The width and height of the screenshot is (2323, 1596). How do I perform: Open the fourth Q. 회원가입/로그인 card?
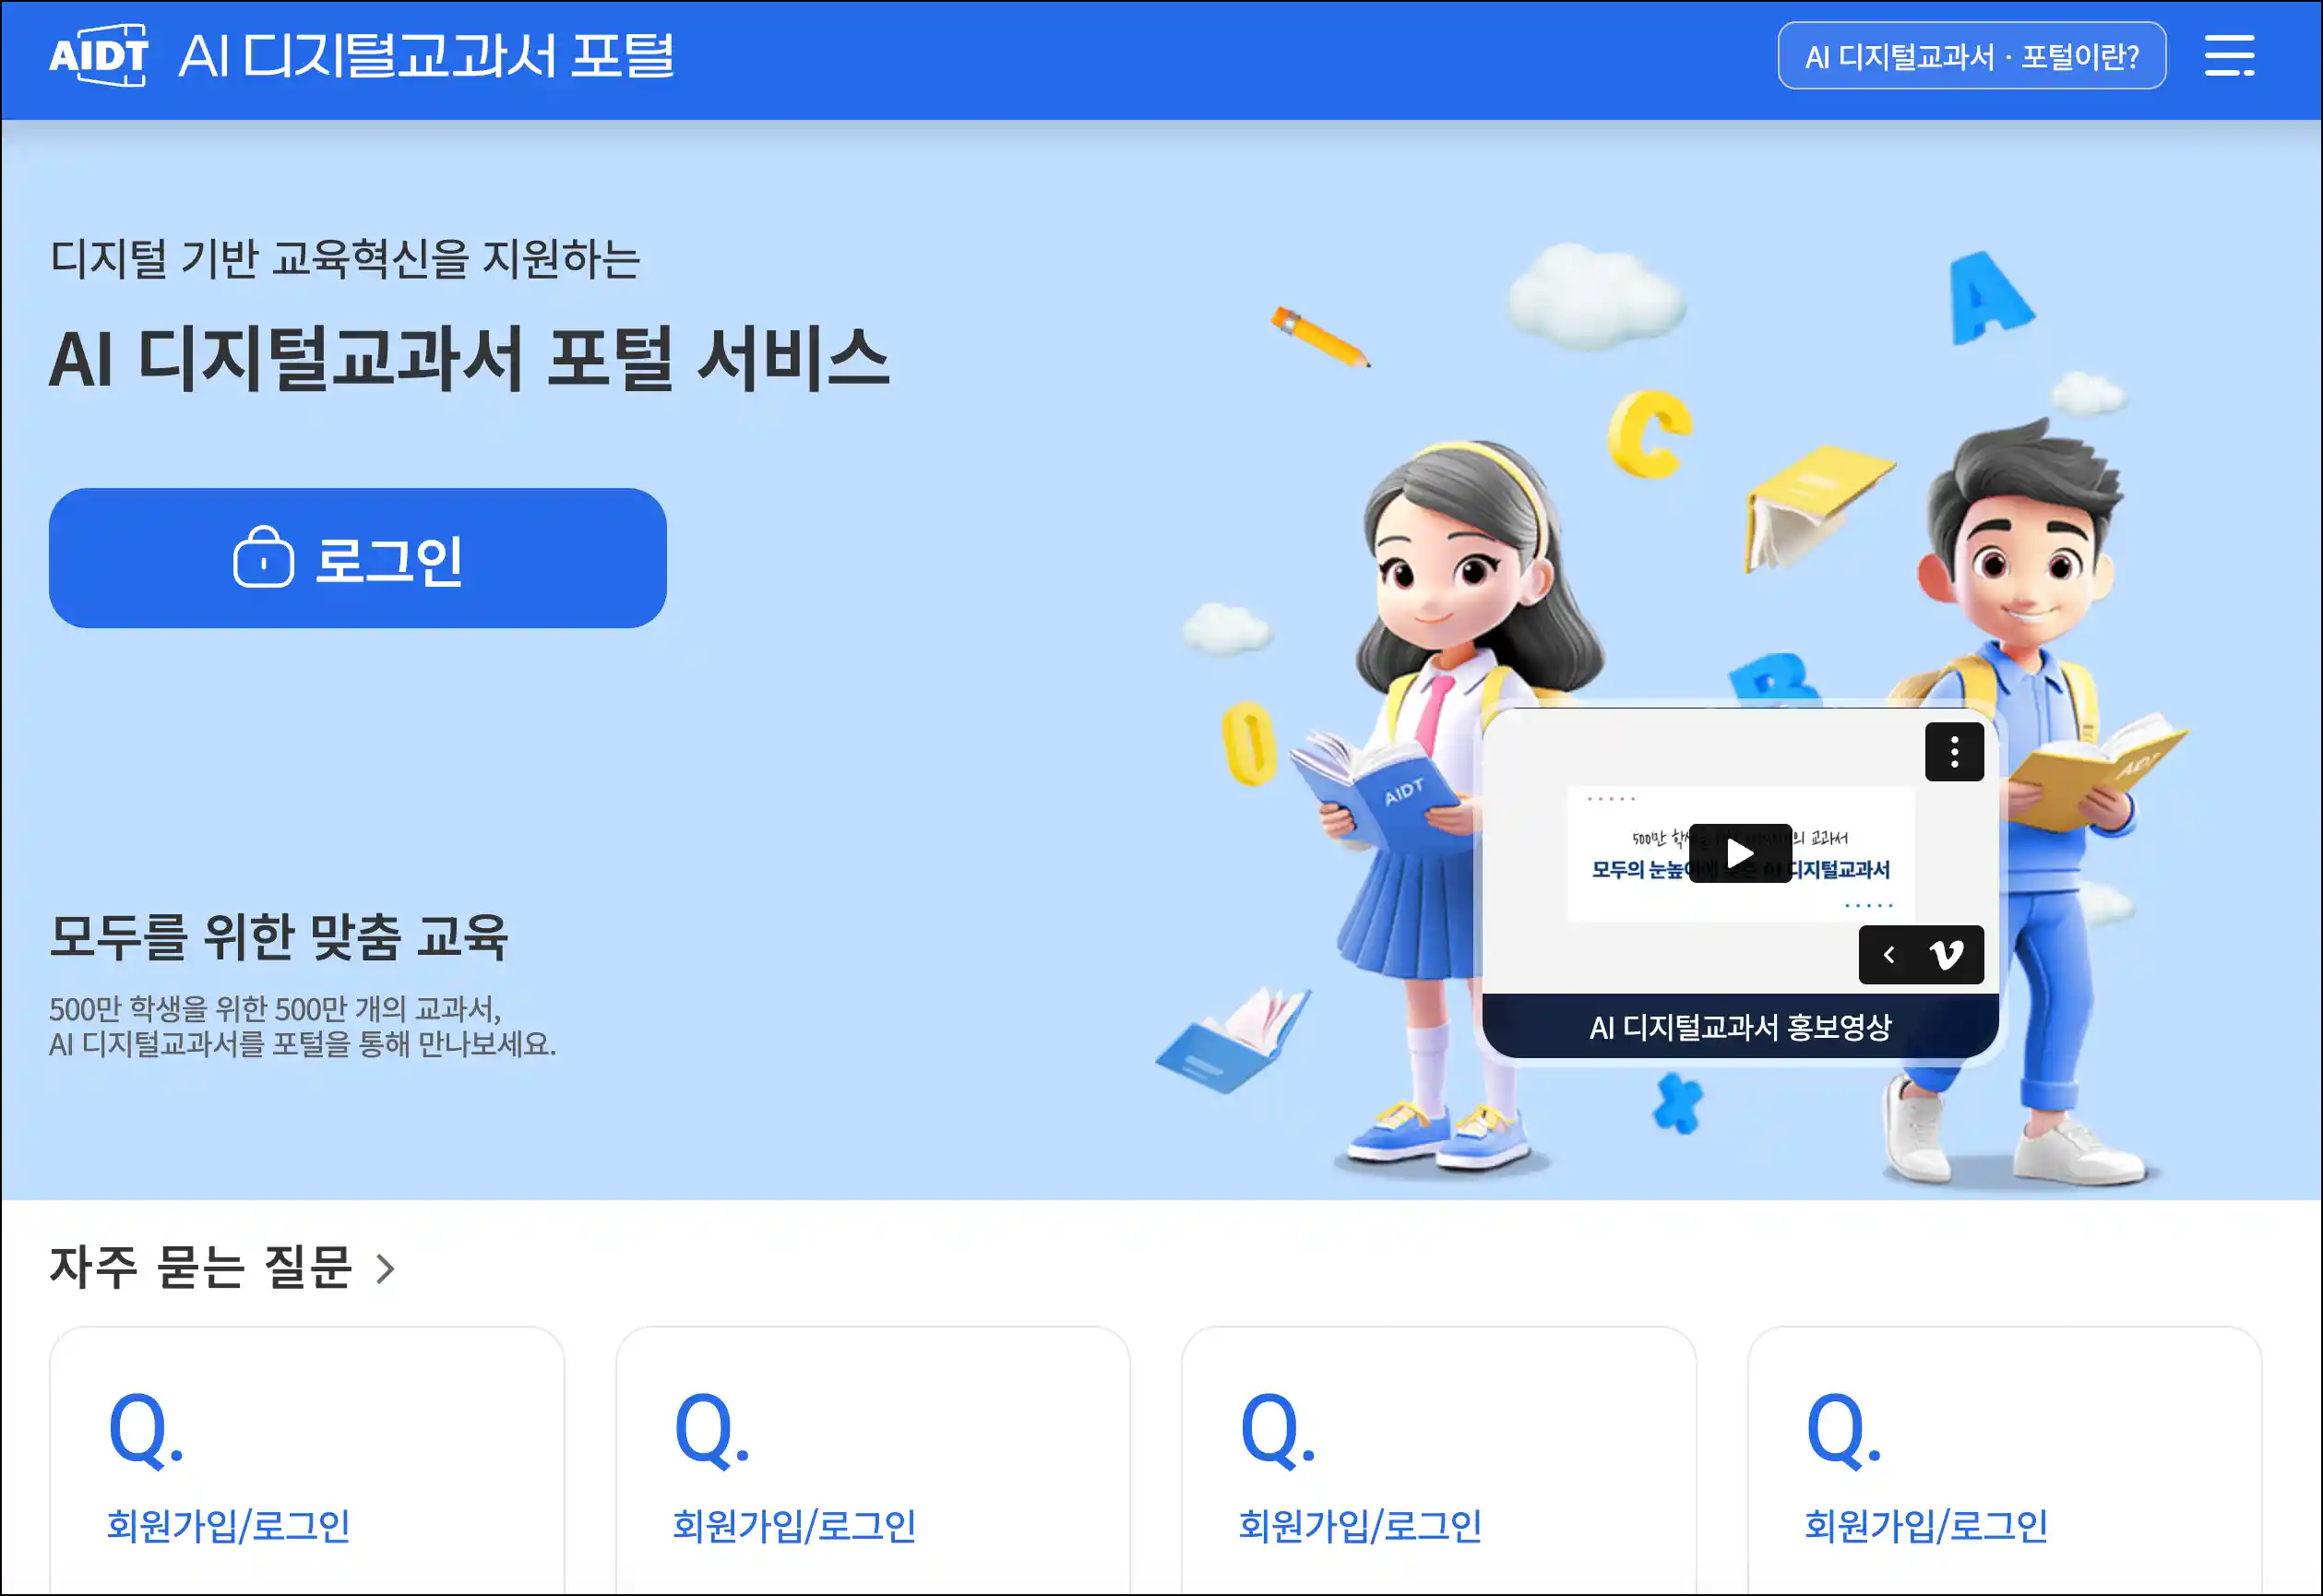(x=2005, y=1460)
